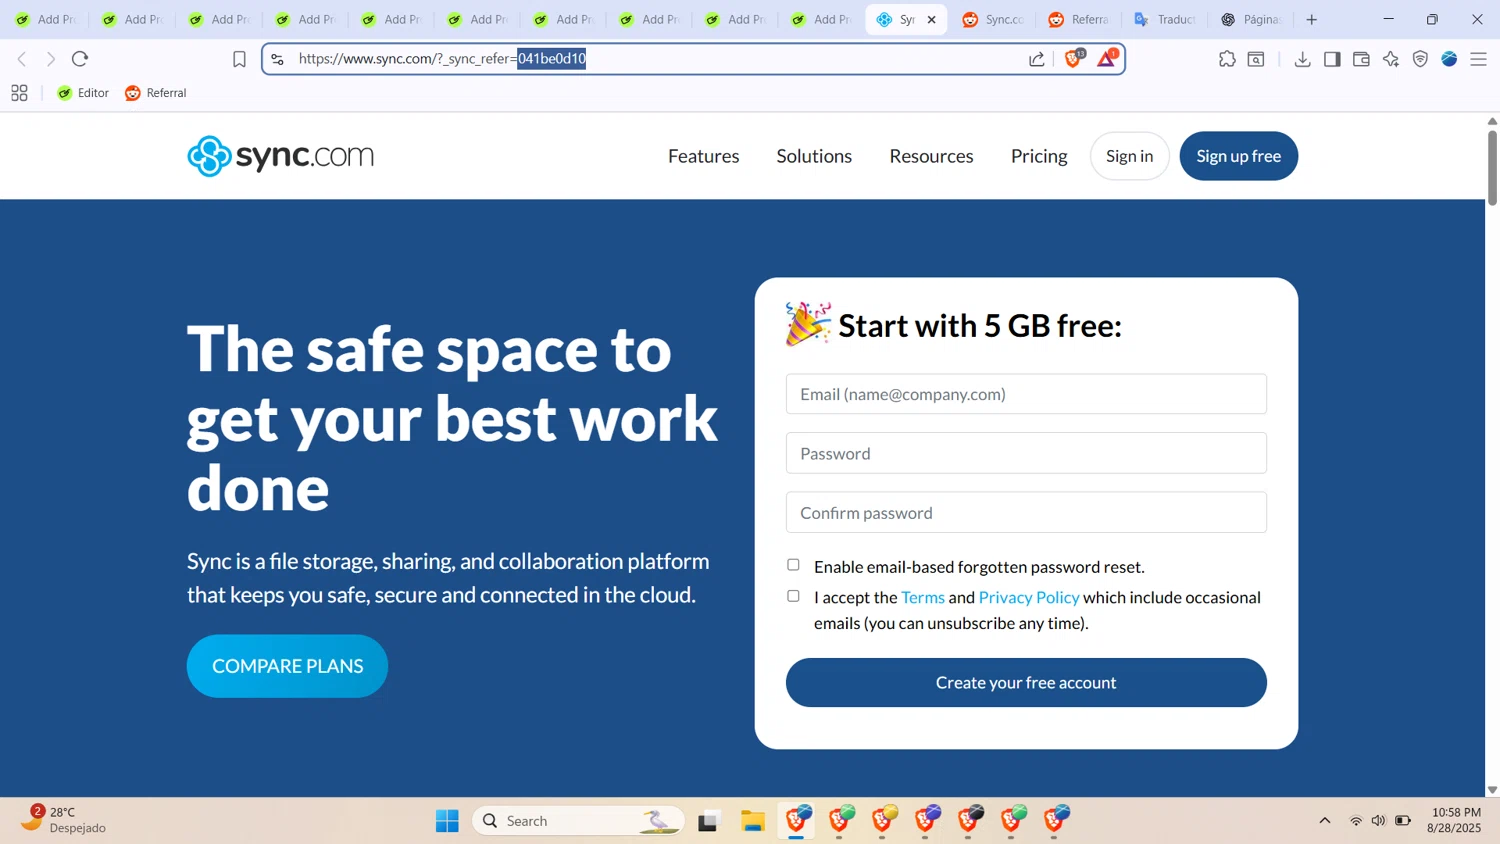
Task: Click the taskbar Search box
Action: coord(578,821)
